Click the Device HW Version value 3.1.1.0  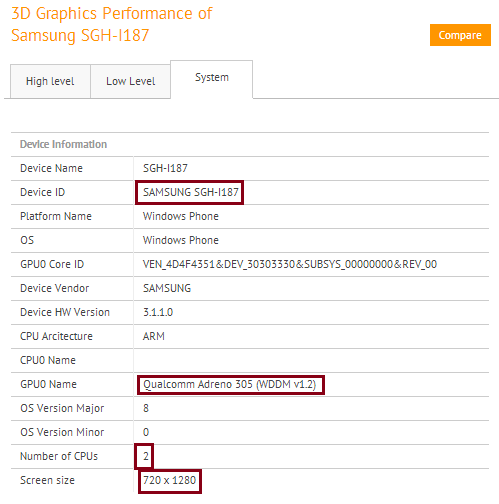click(x=158, y=312)
